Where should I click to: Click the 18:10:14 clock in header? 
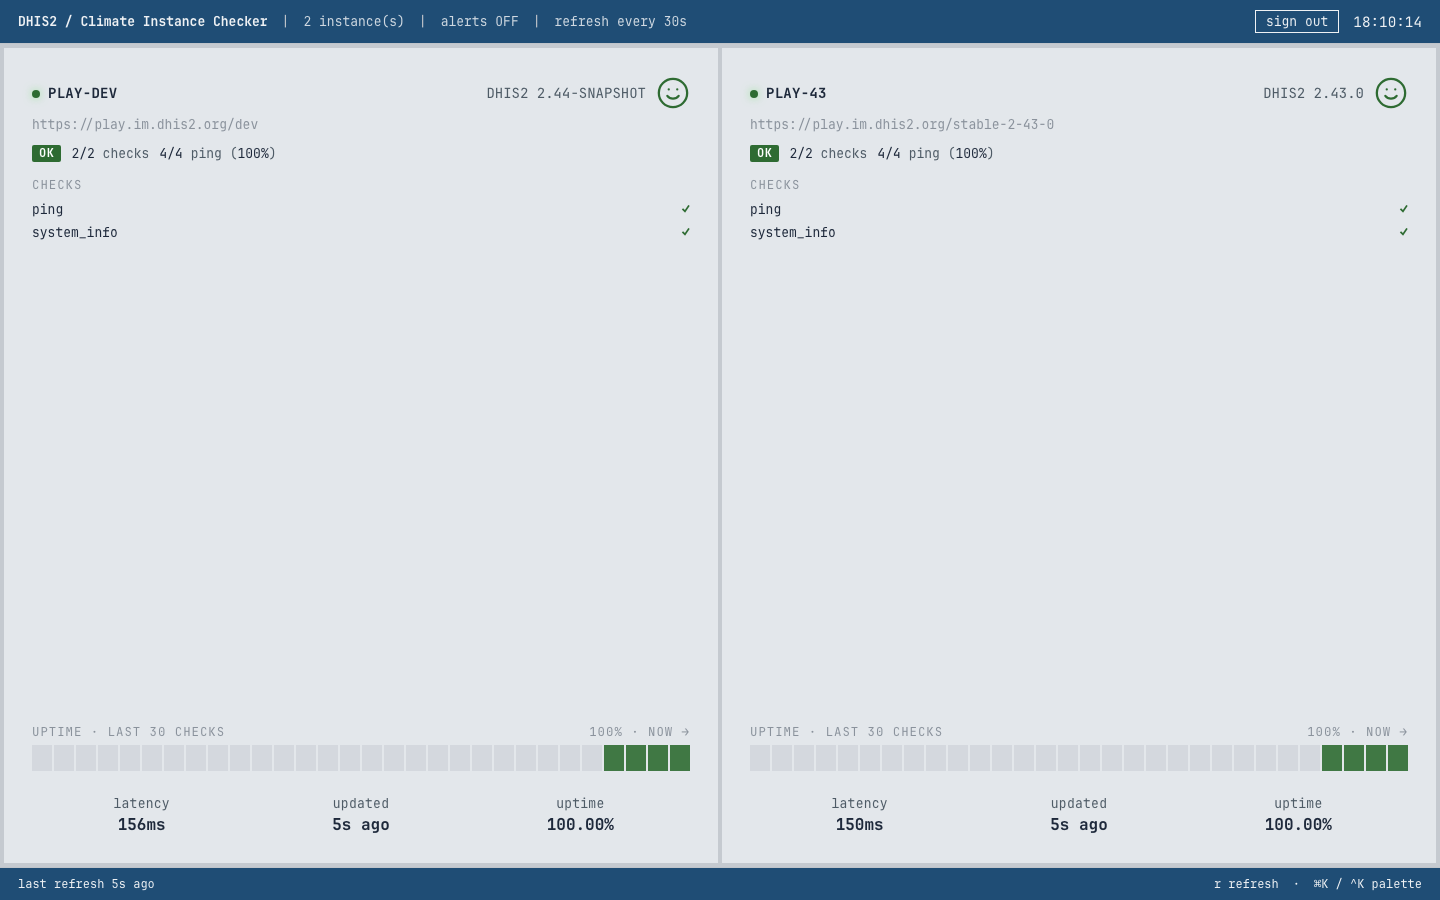pos(1388,22)
